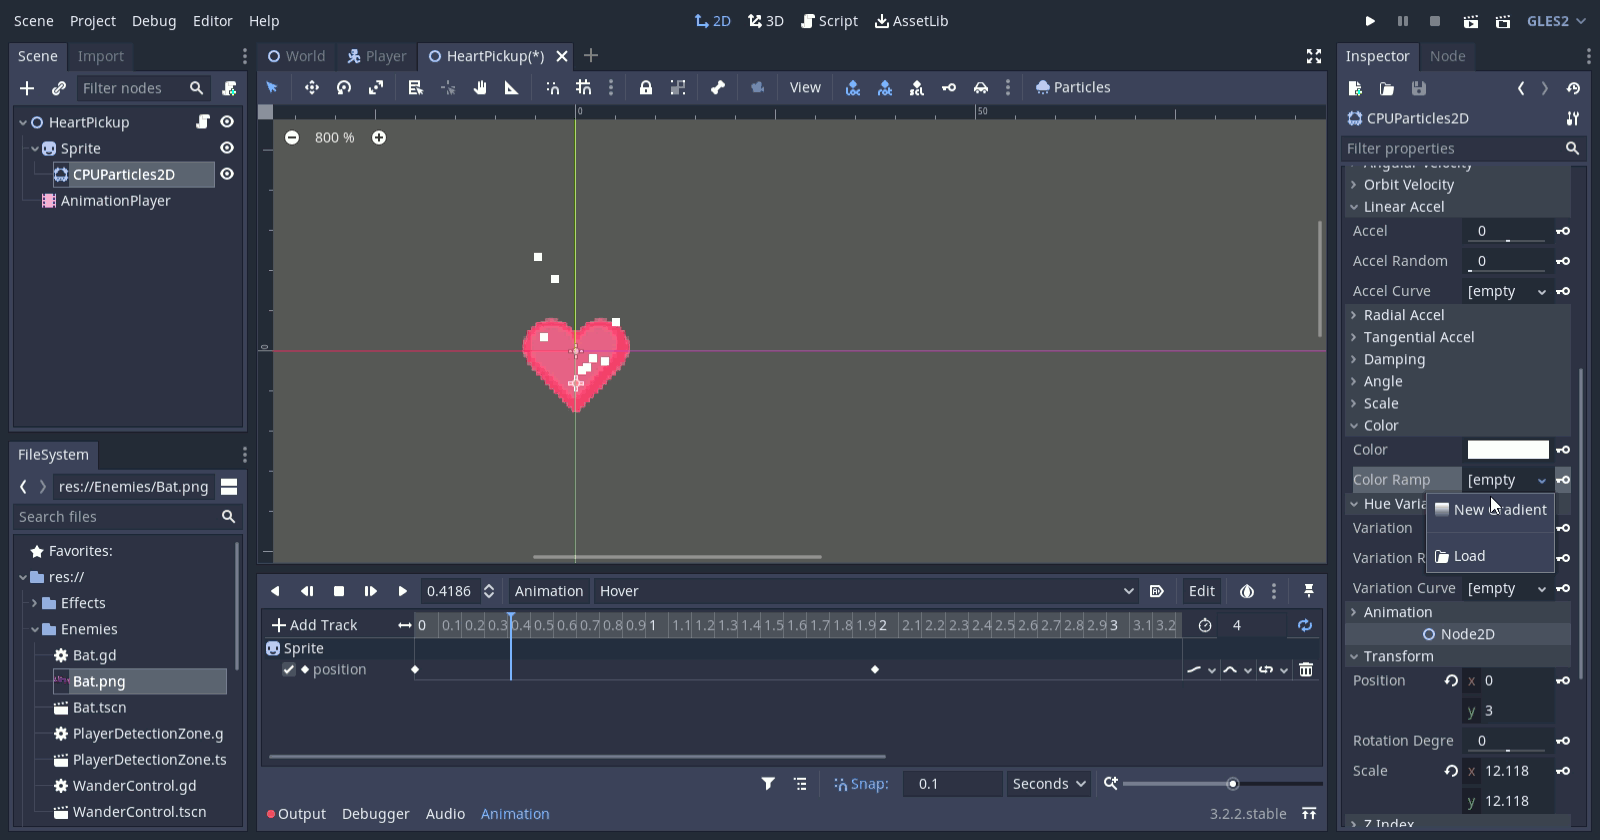Open the Seconds unit dropdown
This screenshot has width=1600, height=840.
(x=1049, y=784)
